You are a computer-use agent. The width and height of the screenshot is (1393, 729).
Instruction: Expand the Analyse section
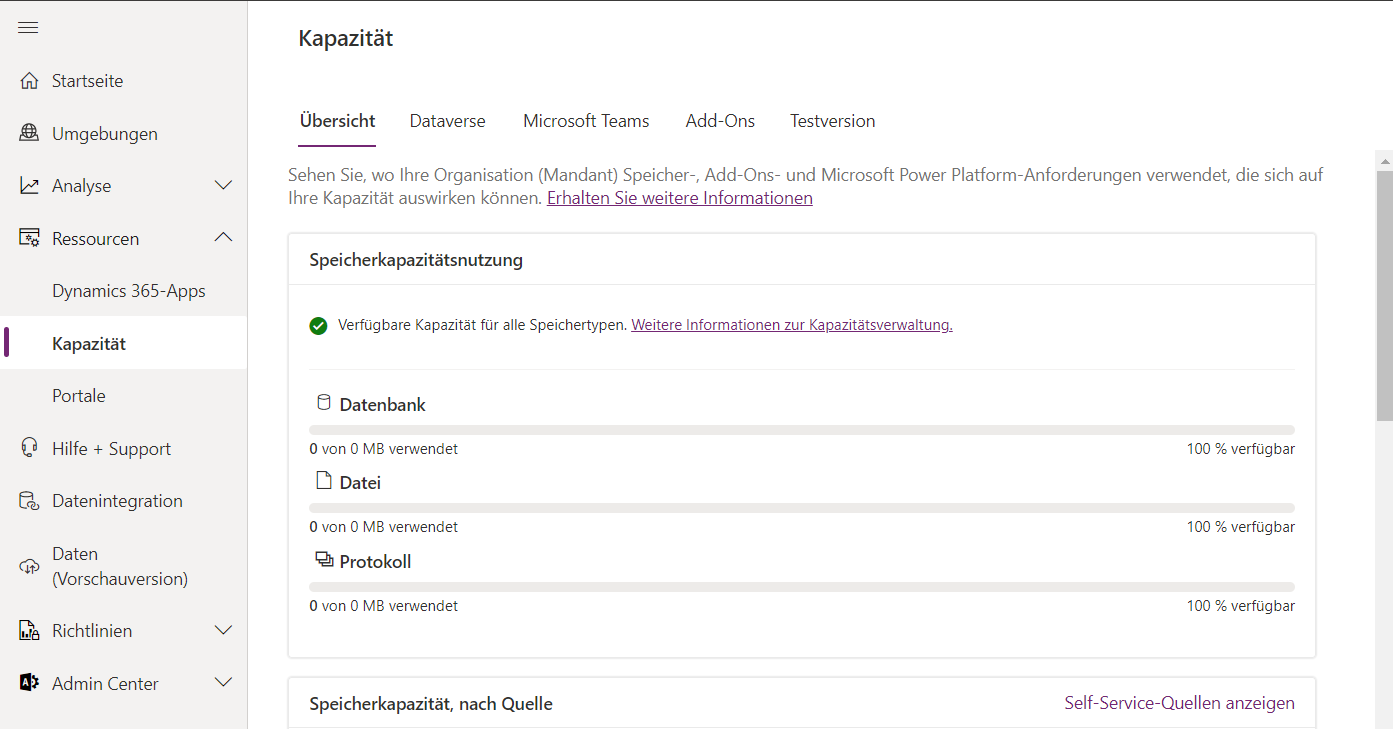[x=223, y=185]
